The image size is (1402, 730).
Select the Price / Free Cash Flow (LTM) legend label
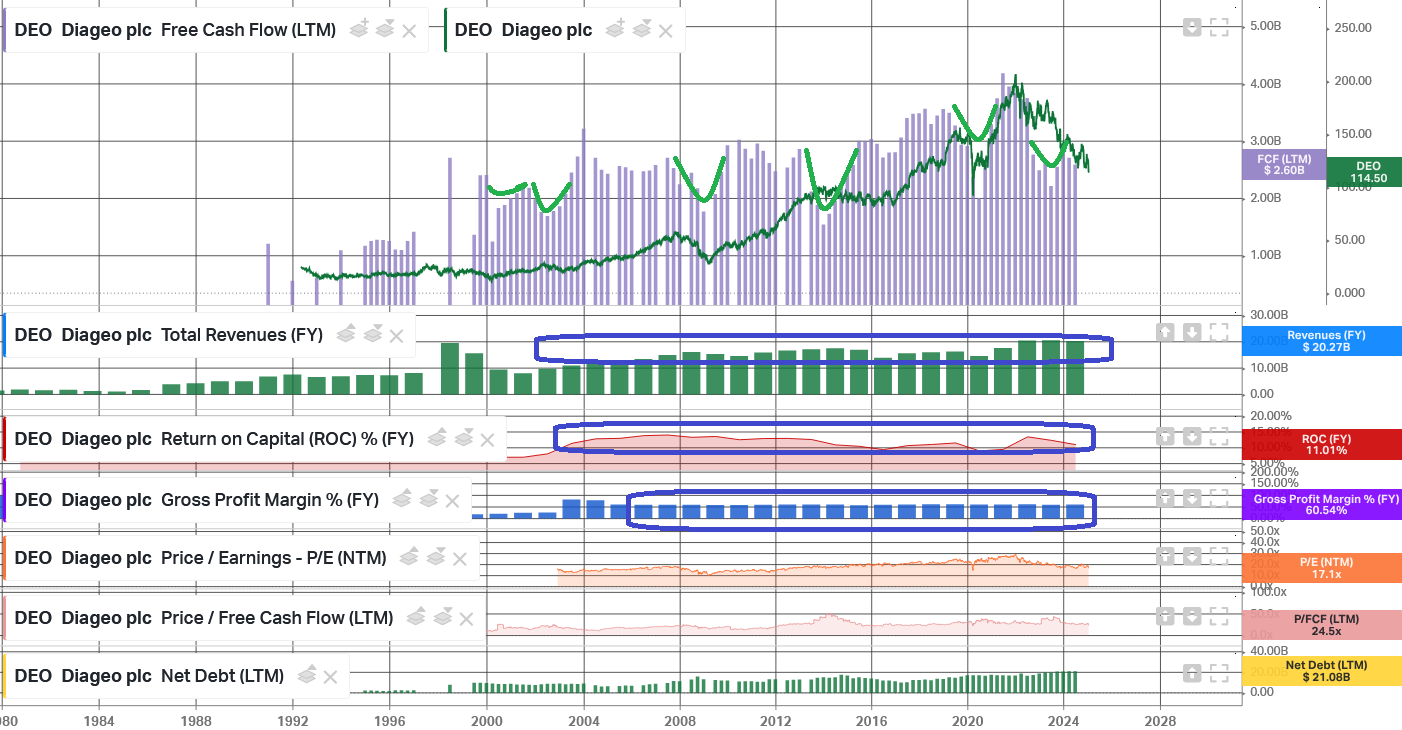(x=203, y=618)
